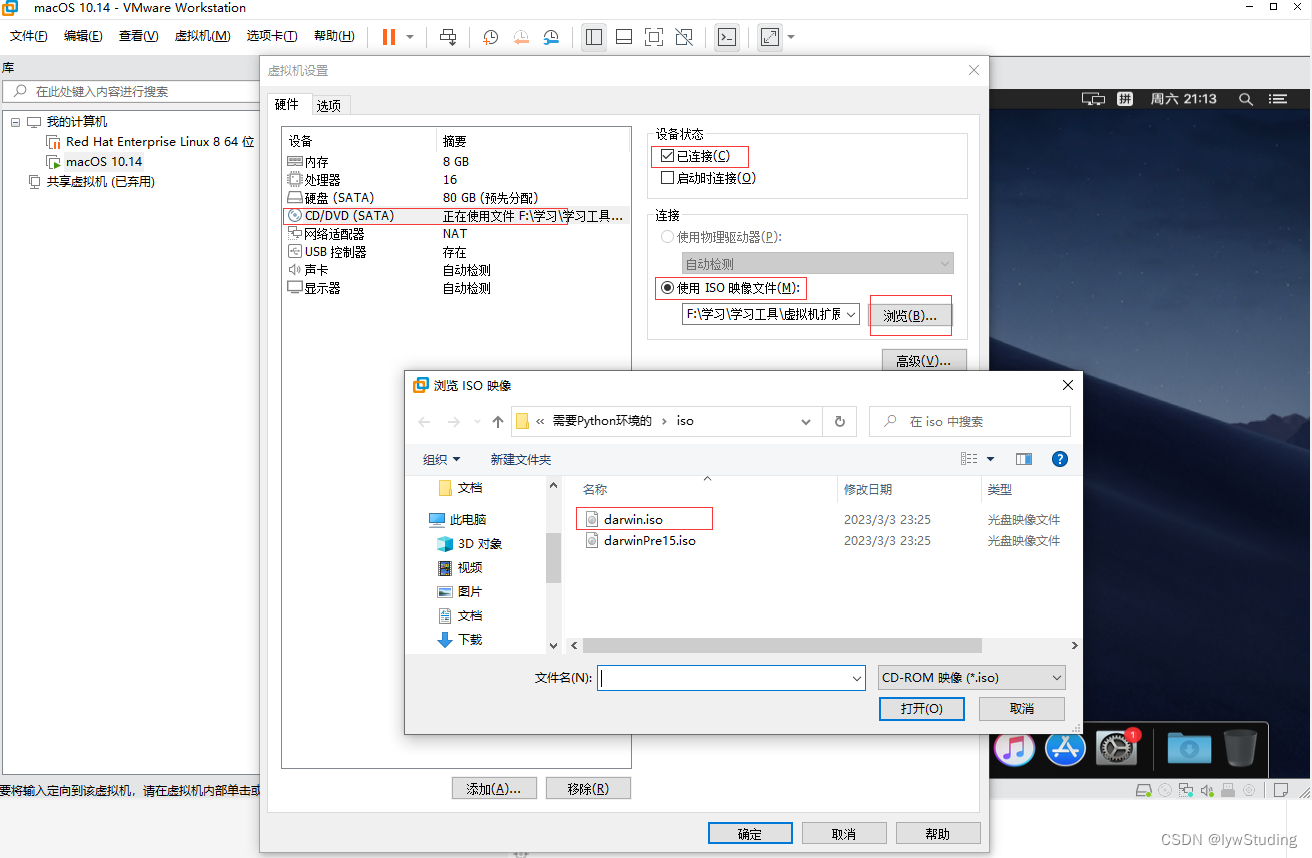Click 帮助 button in settings dialog

938,833
